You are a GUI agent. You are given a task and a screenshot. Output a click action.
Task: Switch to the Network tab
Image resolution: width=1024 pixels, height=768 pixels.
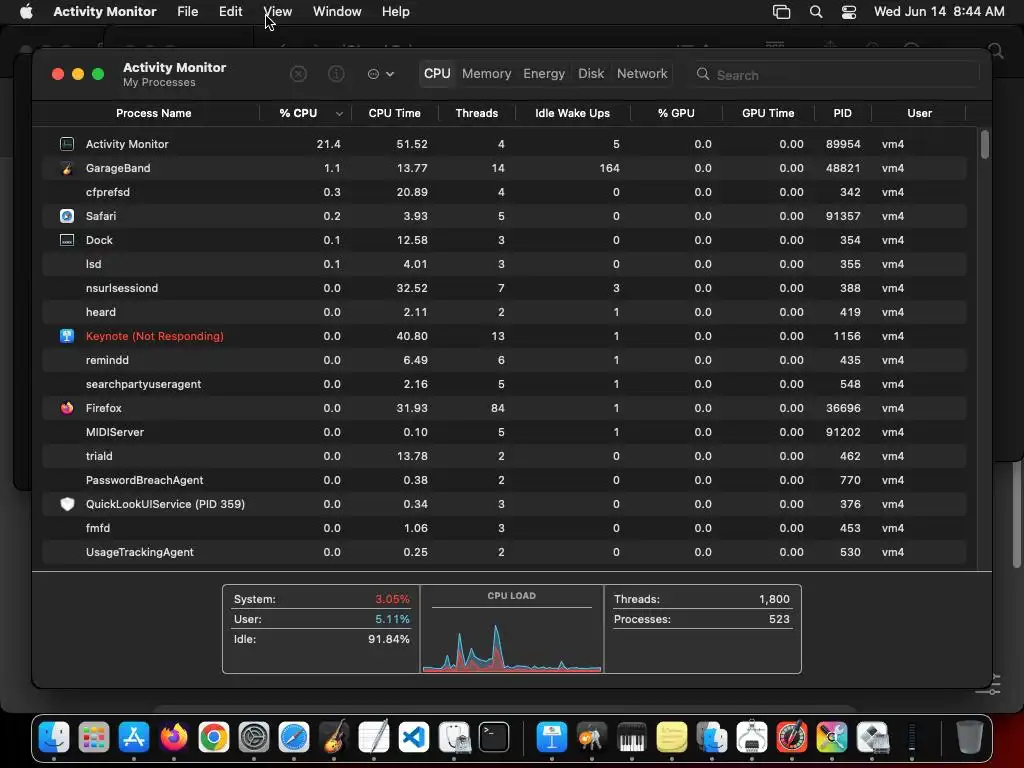[x=642, y=74]
